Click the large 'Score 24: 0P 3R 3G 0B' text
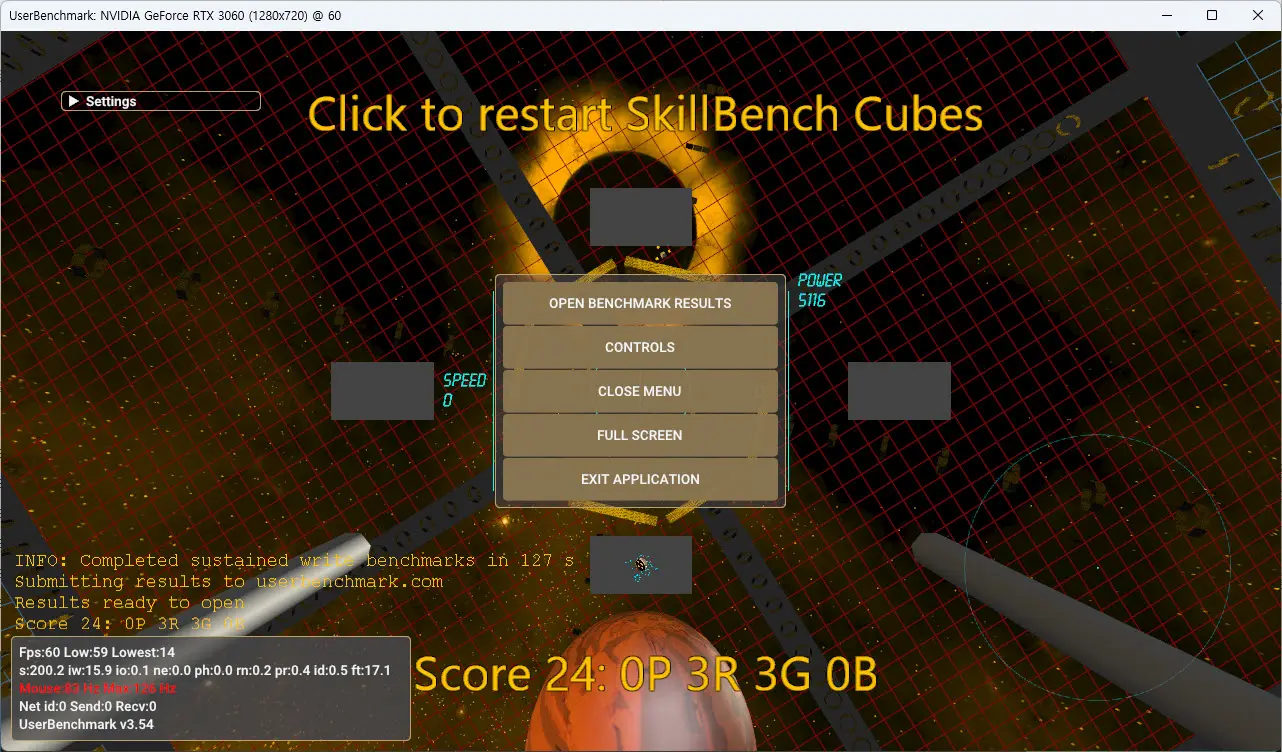The width and height of the screenshot is (1282, 752). (646, 675)
